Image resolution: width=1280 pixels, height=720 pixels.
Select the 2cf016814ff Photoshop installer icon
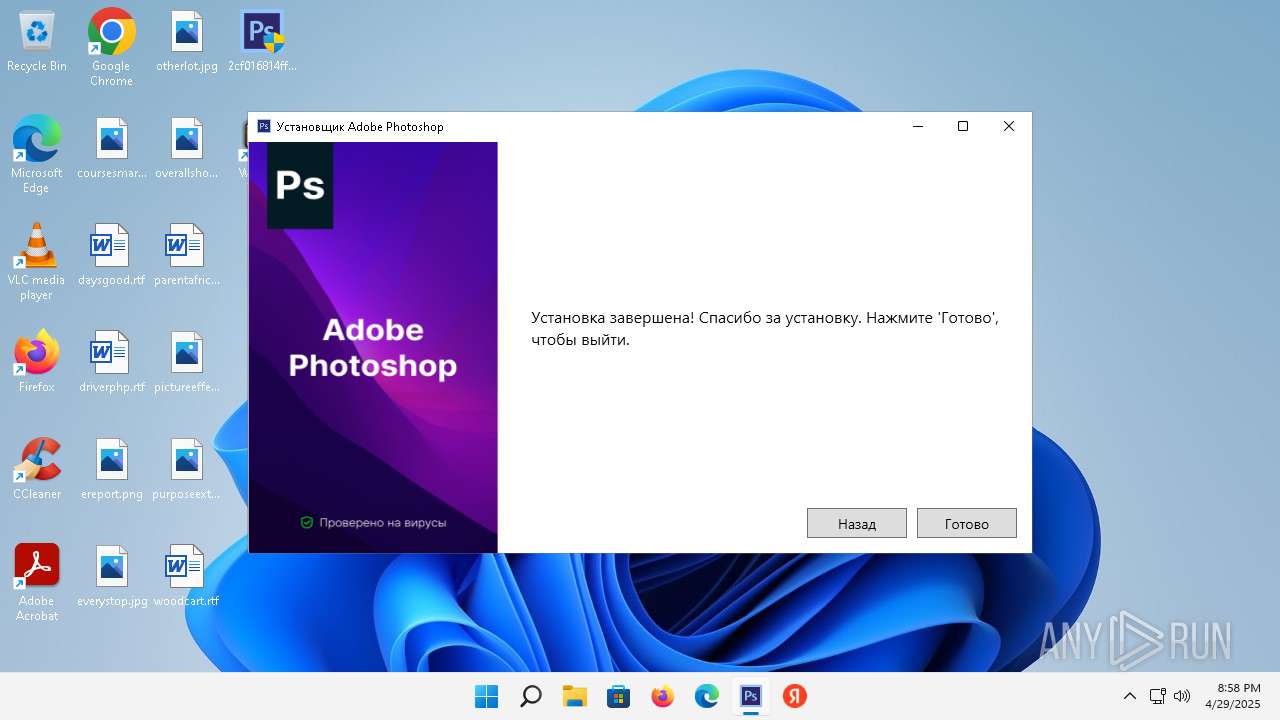[x=262, y=42]
